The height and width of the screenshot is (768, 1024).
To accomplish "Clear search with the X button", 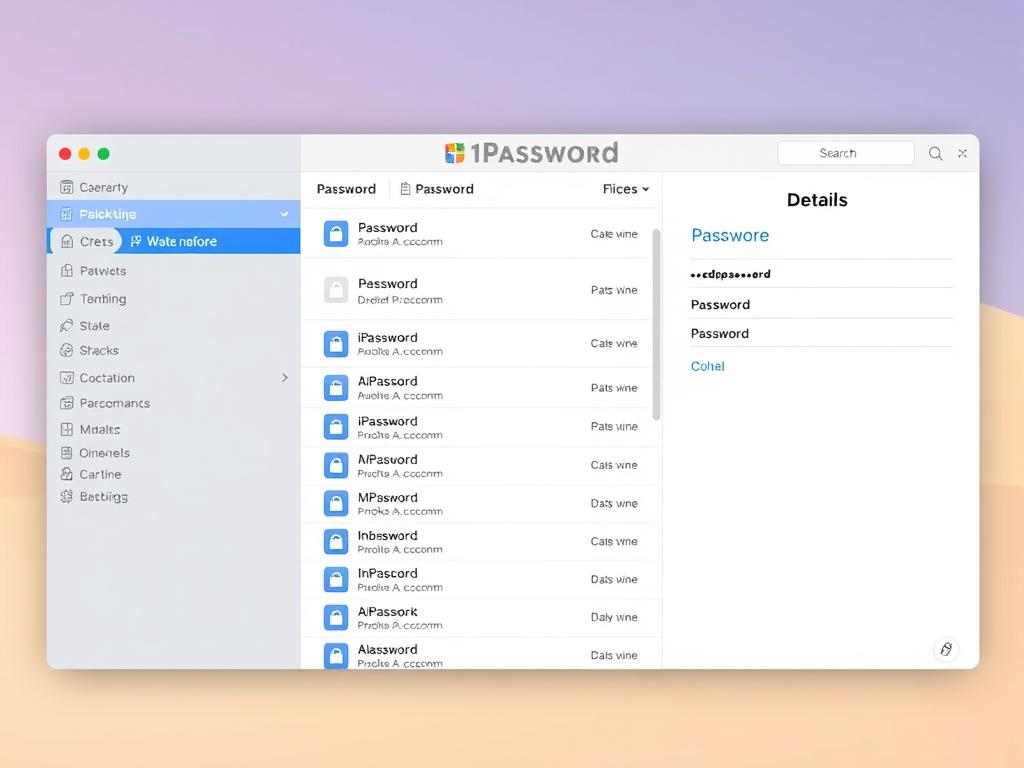I will click(x=962, y=153).
